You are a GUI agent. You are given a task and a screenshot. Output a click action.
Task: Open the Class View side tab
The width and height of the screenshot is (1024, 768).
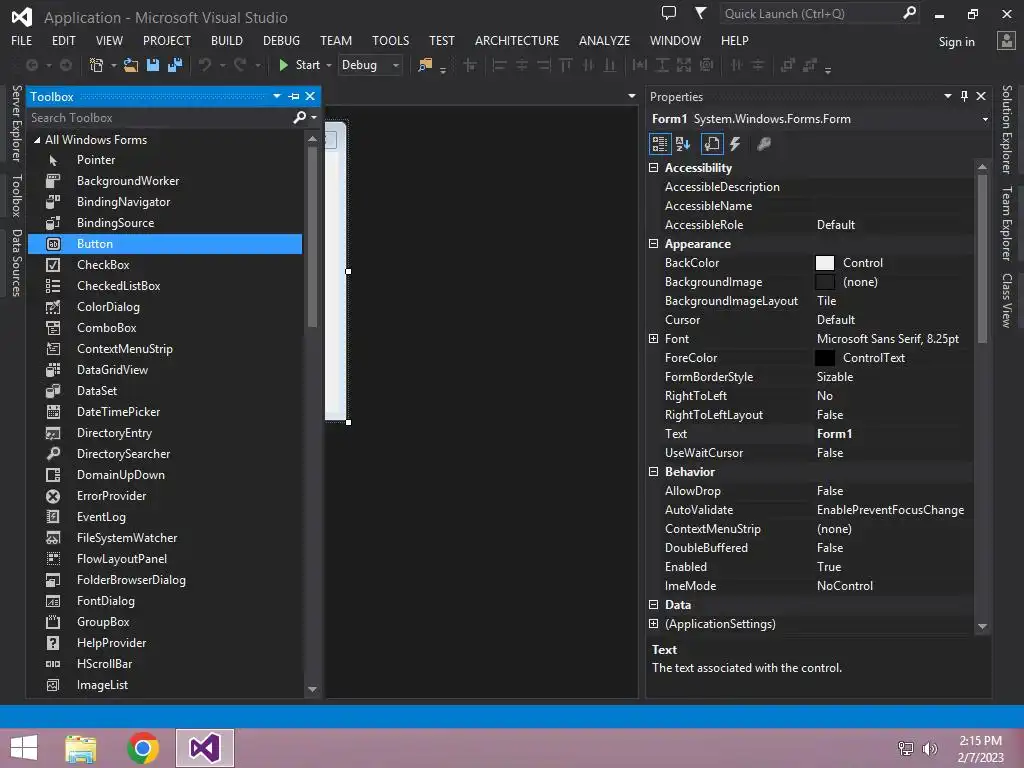[x=1007, y=300]
